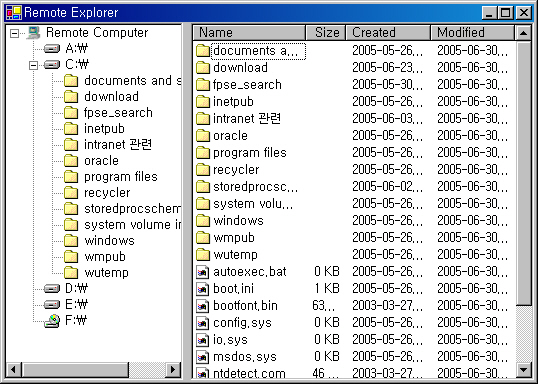This screenshot has width=538, height=384.
Task: Click the tree scroll left arrow
Action: tap(14, 370)
